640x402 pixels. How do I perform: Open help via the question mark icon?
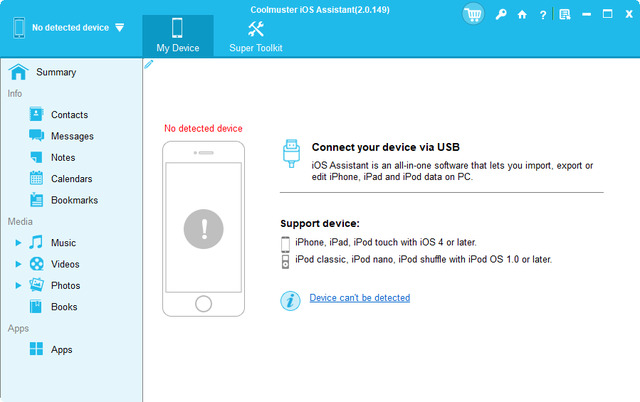(x=542, y=15)
